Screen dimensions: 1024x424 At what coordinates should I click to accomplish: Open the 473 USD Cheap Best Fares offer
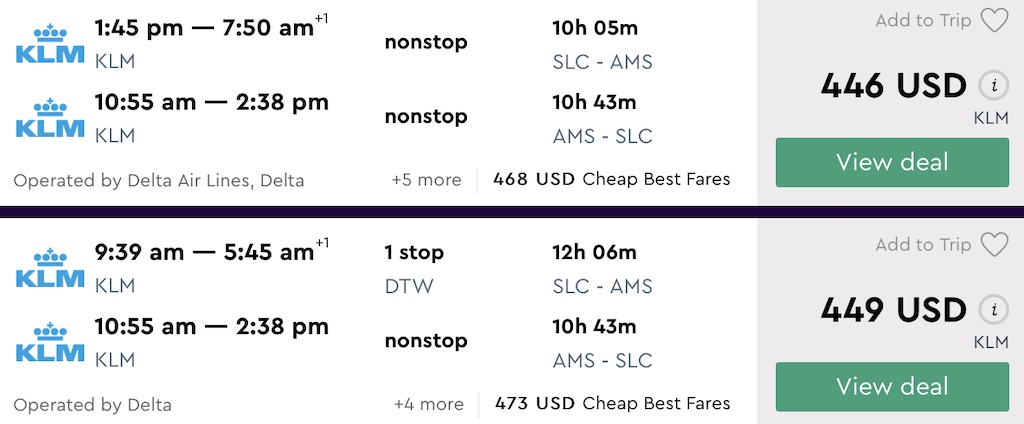coord(612,404)
